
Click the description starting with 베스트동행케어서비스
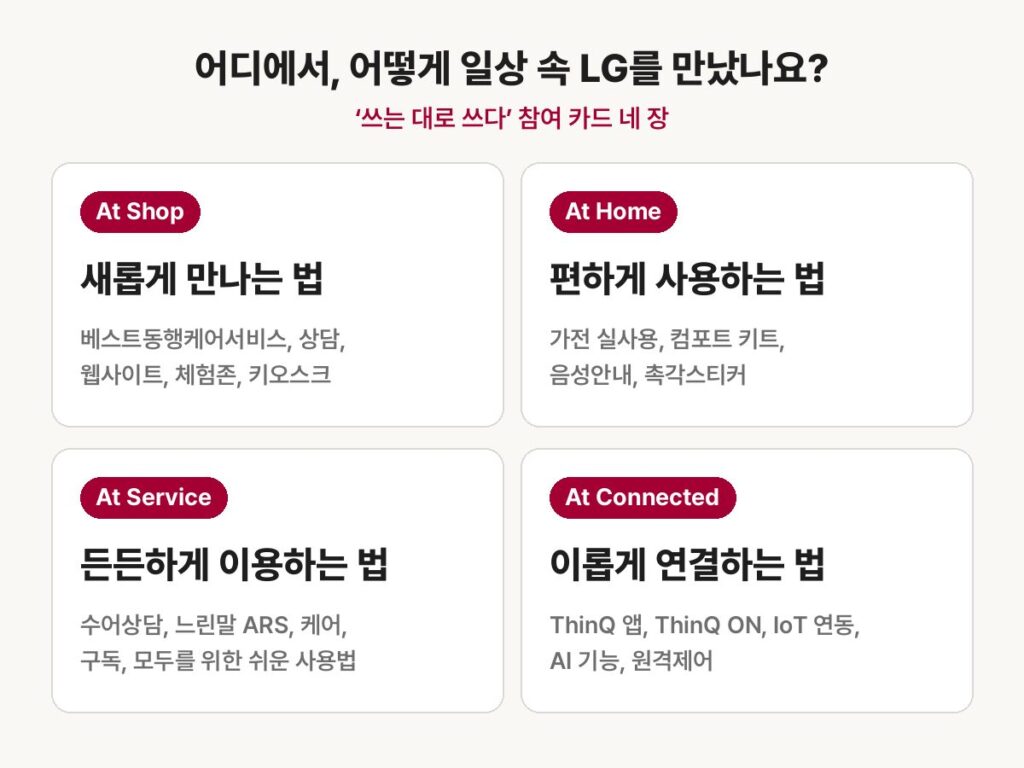point(212,339)
